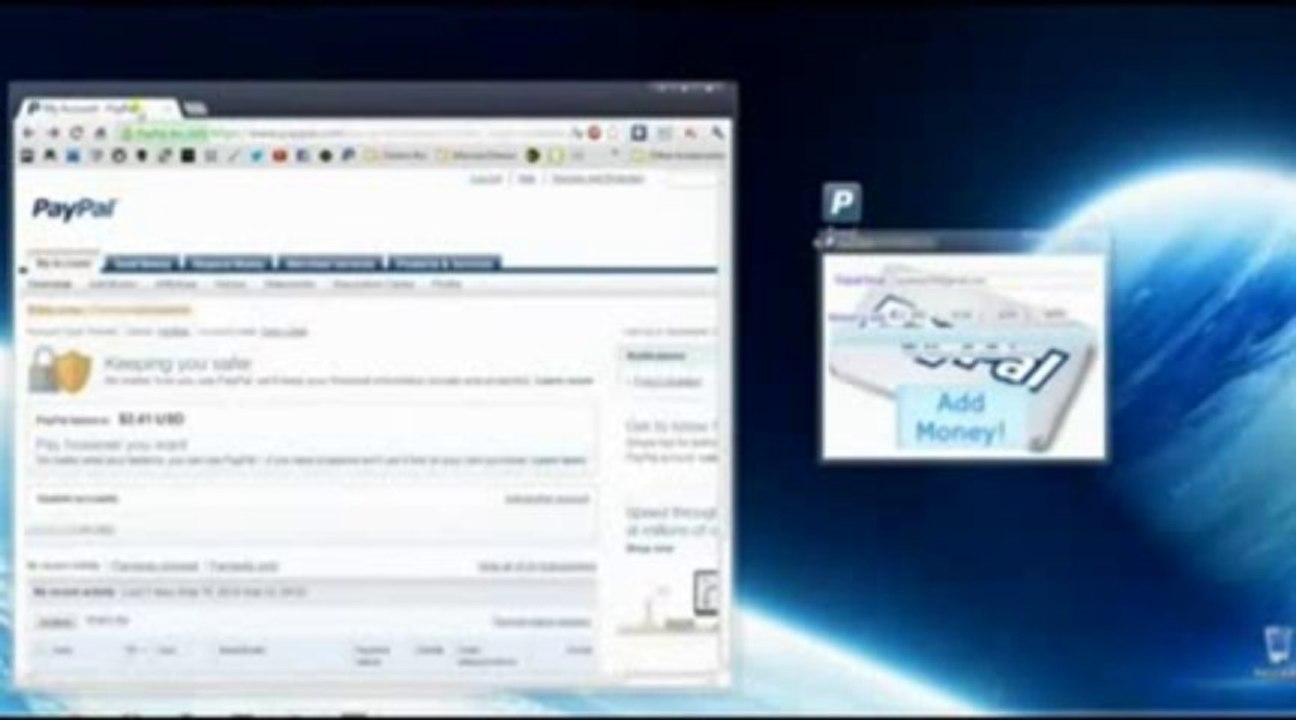Click the PayPal search field
This screenshot has height=720, width=1296.
(692, 179)
